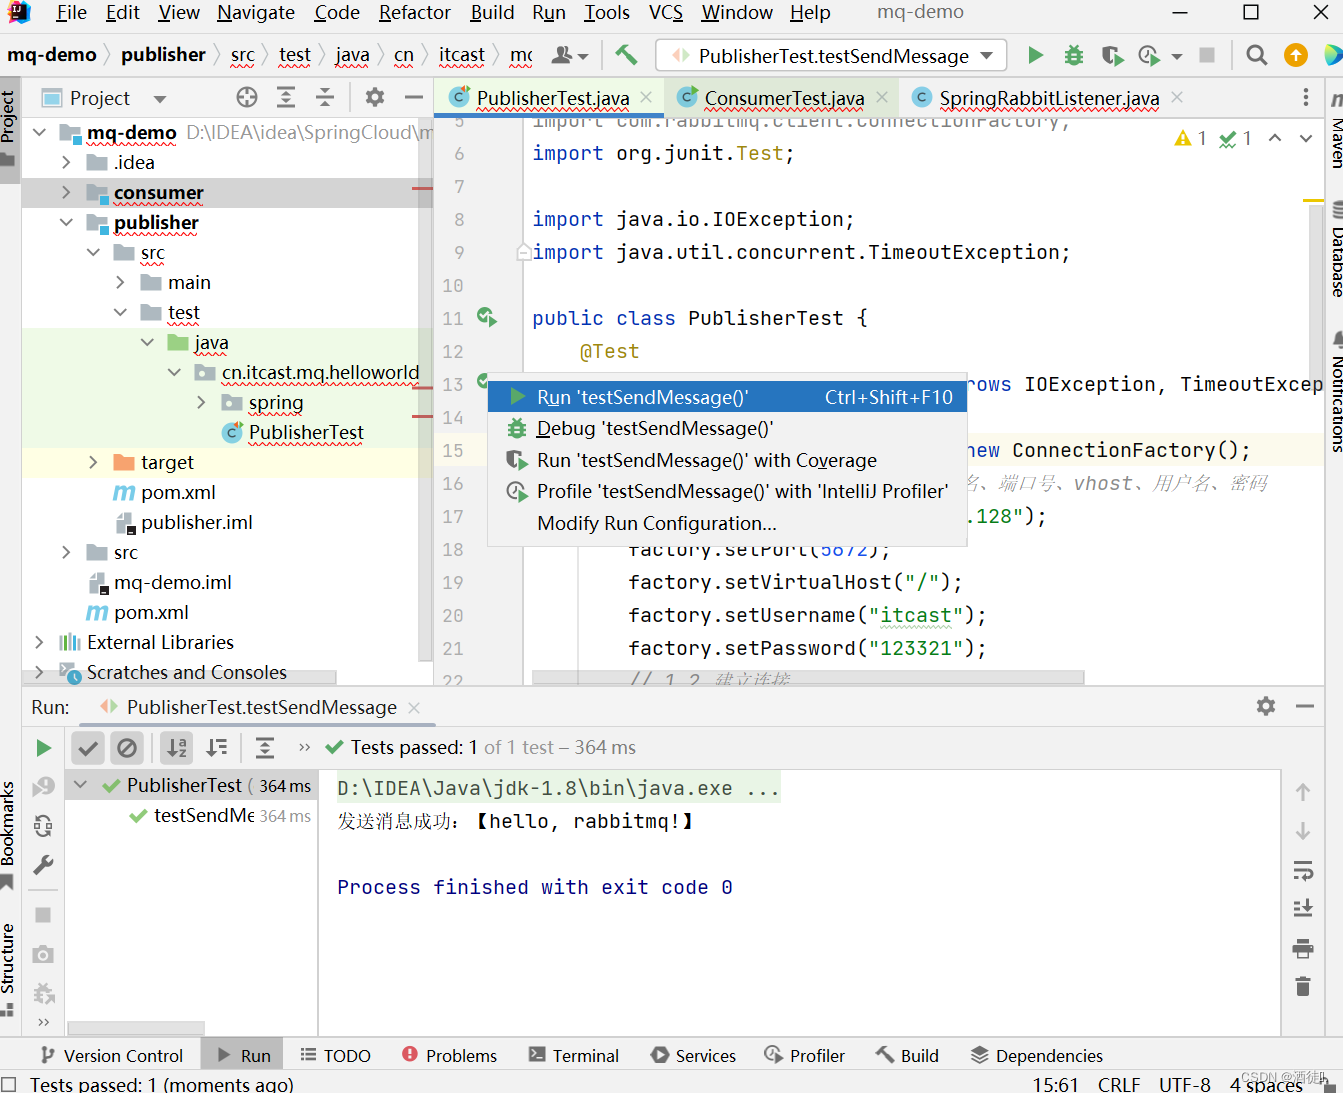Open Dependencies tool window

[x=1037, y=1055]
